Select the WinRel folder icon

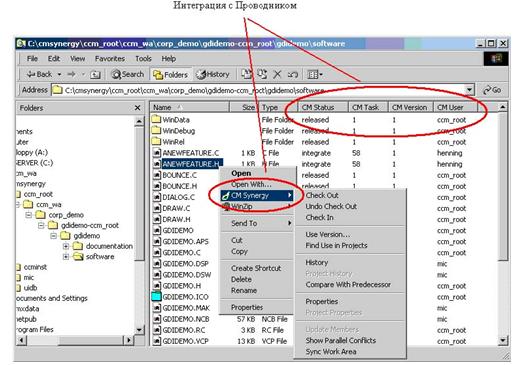pyautogui.click(x=156, y=141)
